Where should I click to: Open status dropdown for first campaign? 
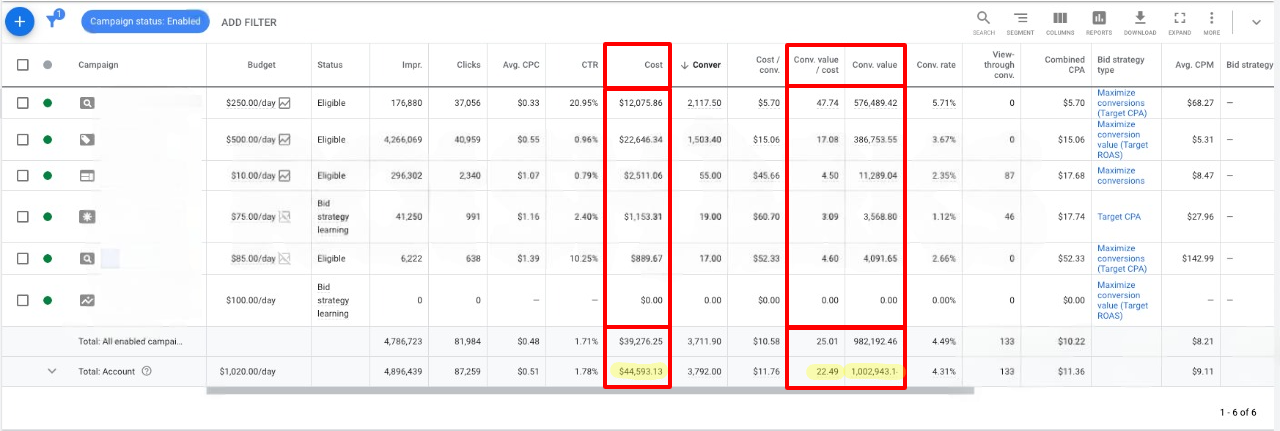click(x=47, y=102)
